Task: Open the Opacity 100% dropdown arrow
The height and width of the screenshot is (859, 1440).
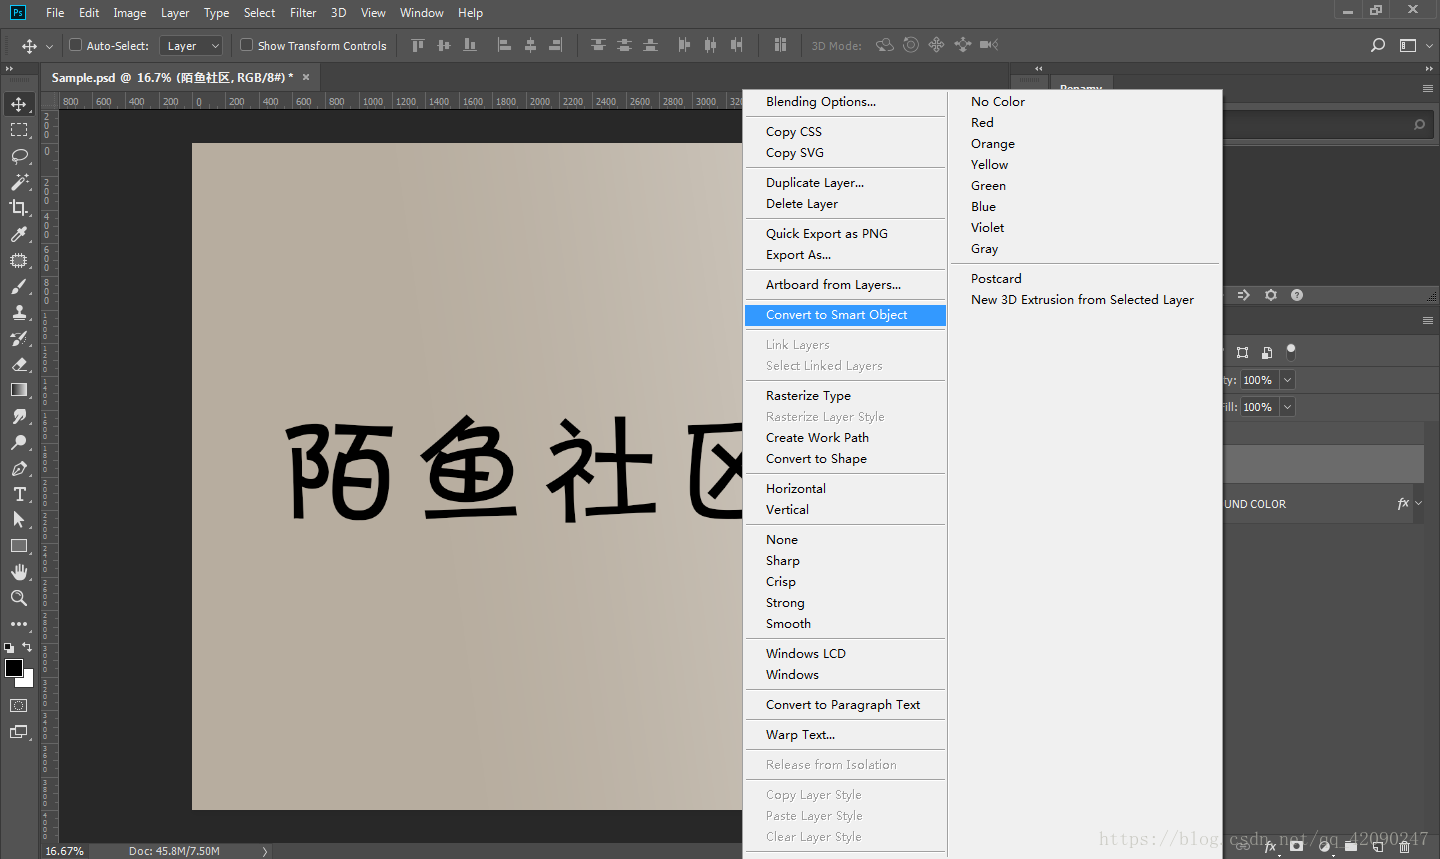Action: [1287, 380]
